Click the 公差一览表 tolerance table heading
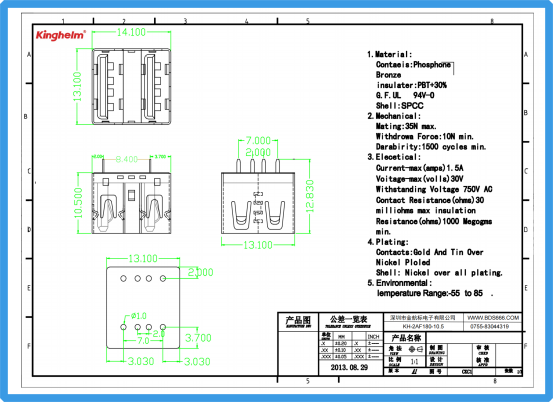 [348, 320]
